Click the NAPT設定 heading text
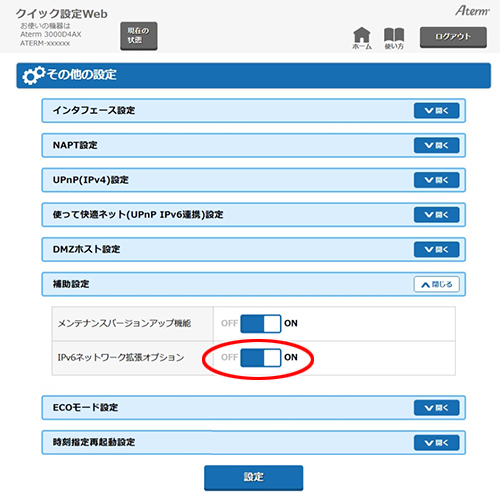 tap(75, 145)
